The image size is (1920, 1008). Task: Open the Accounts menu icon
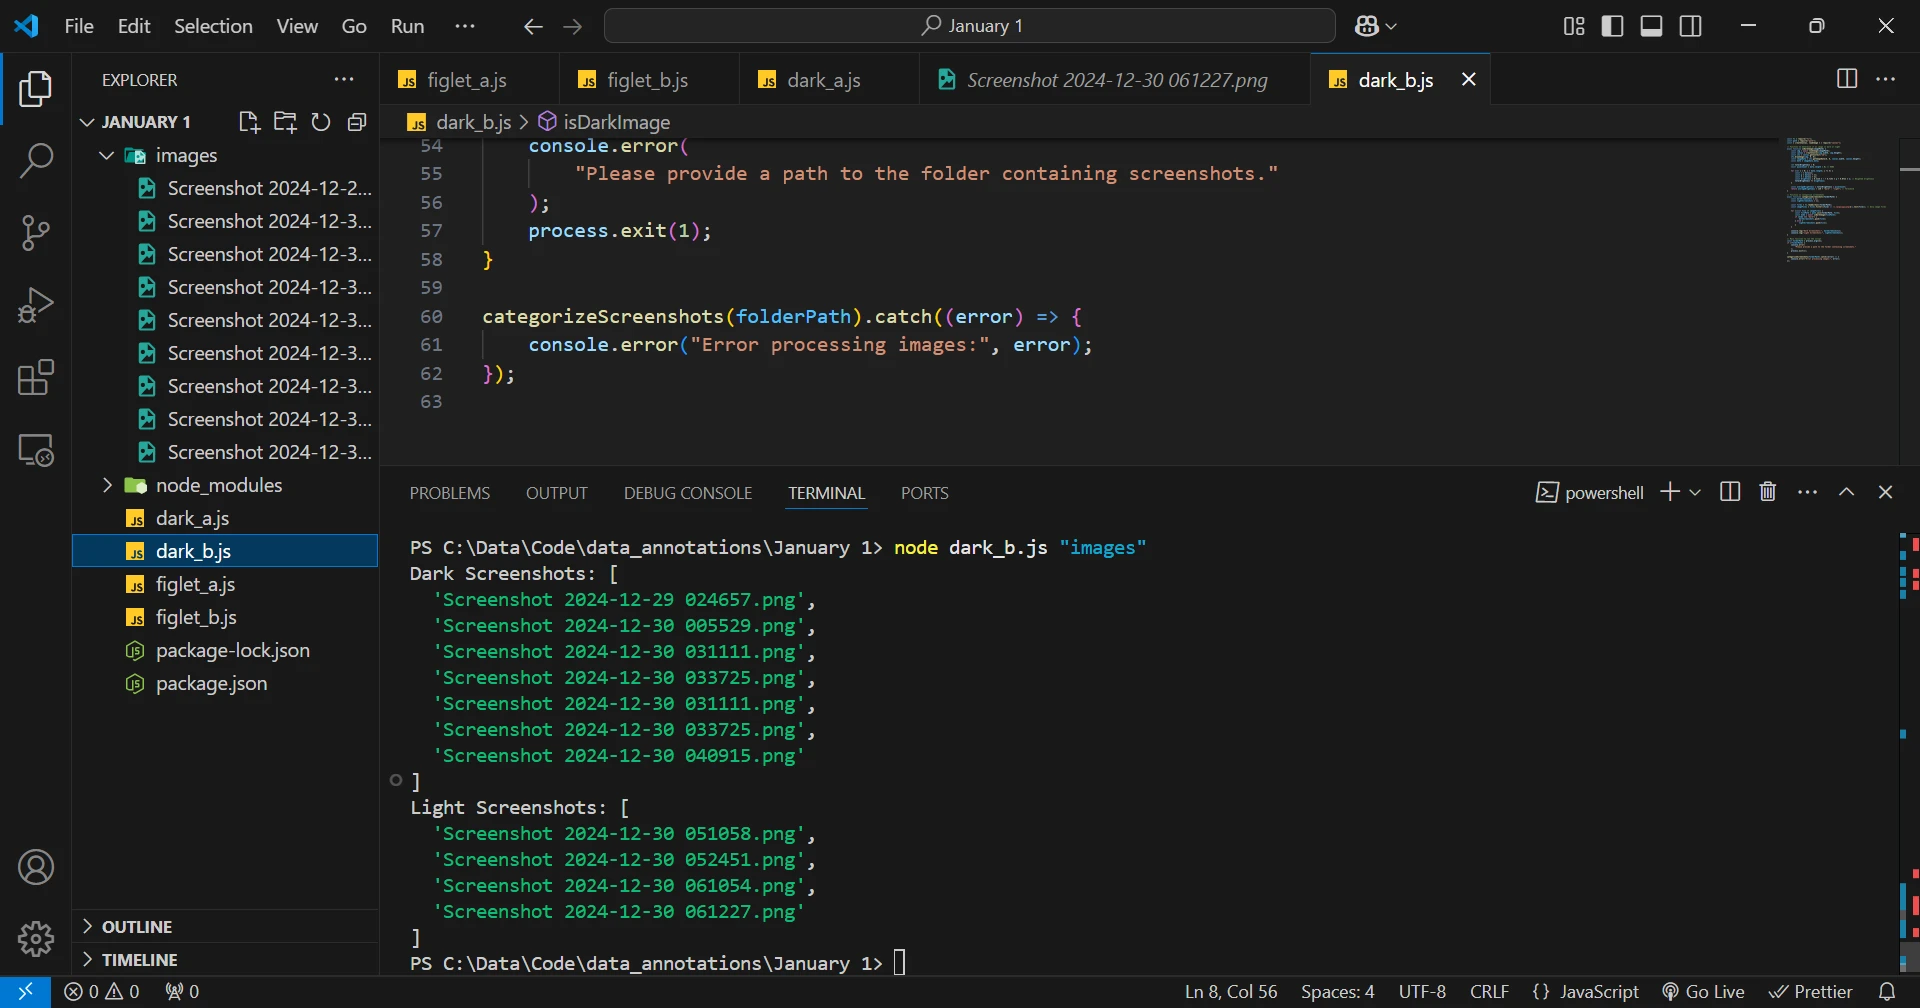pyautogui.click(x=36, y=867)
